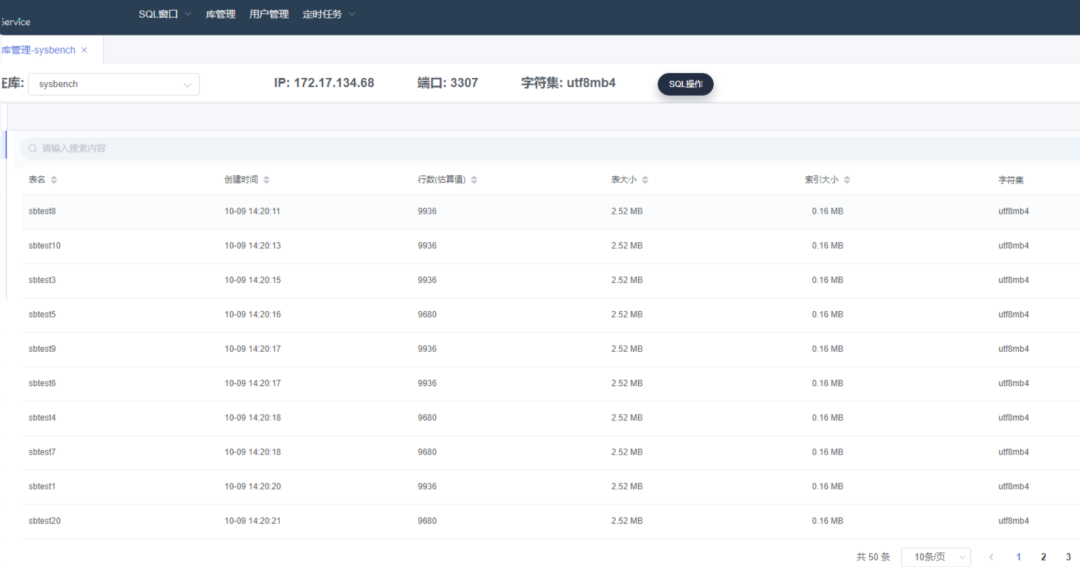Open 用户管理 menu item

coord(268,14)
